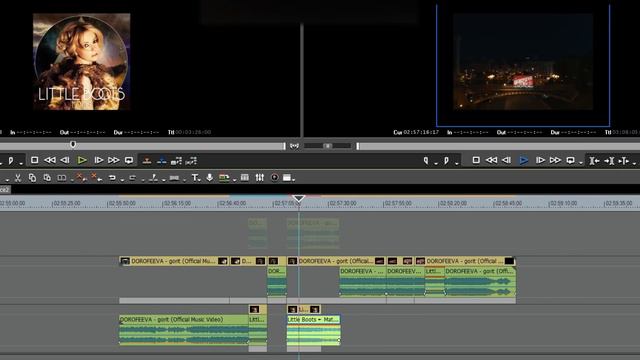This screenshot has width=640, height=360.
Task: Overwrite source clip to timeline icon
Action: tap(162, 161)
